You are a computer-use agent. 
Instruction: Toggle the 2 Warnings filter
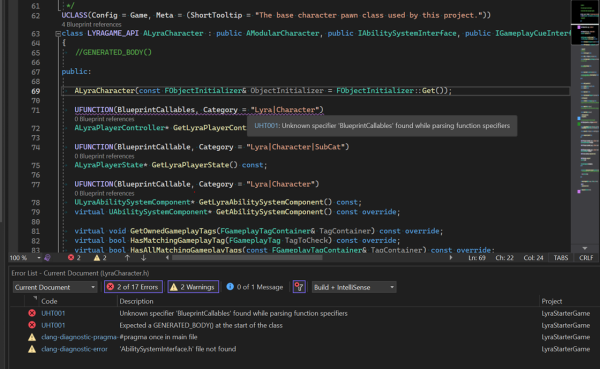tap(193, 287)
